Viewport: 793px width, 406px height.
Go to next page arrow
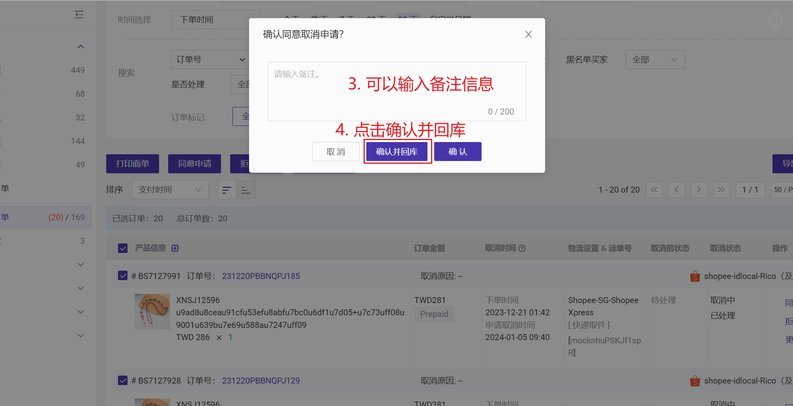click(698, 190)
